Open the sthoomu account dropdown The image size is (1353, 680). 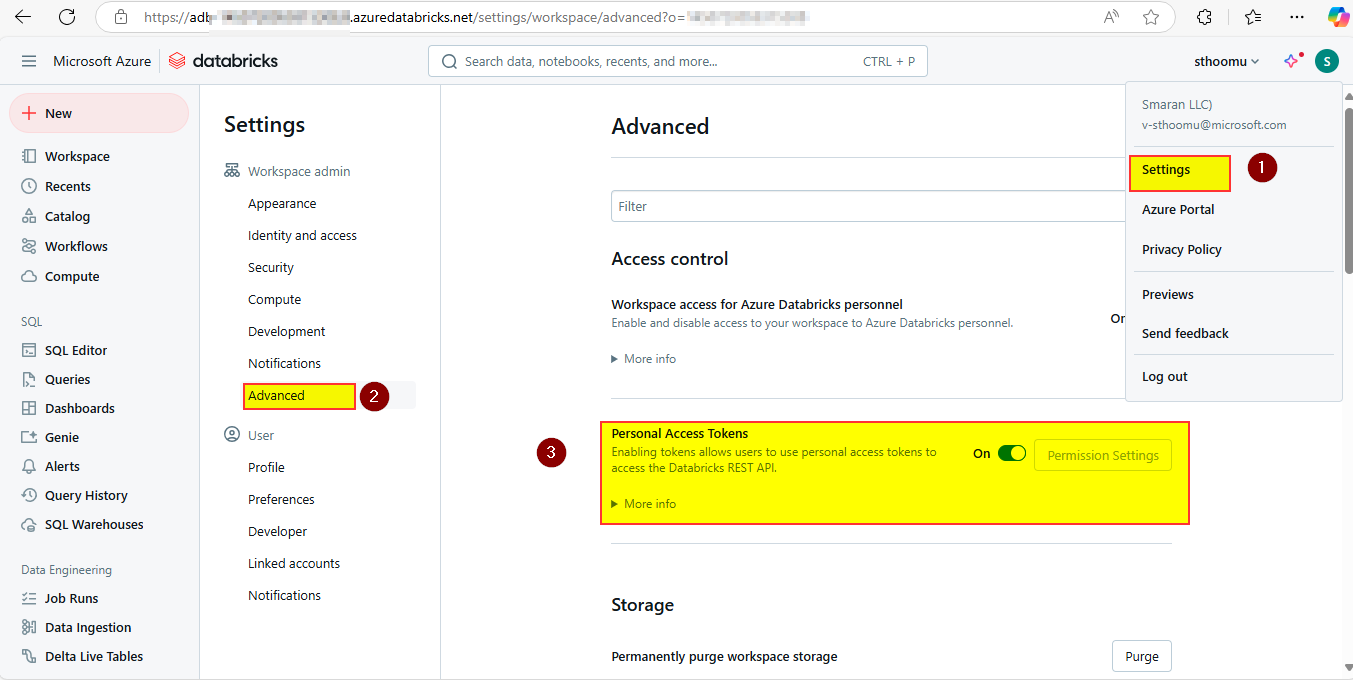coord(1225,61)
